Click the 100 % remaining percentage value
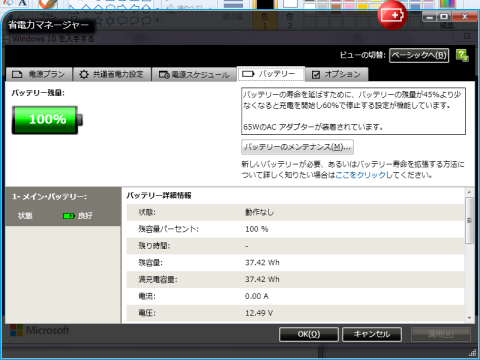This screenshot has width=480, height=360. click(257, 229)
